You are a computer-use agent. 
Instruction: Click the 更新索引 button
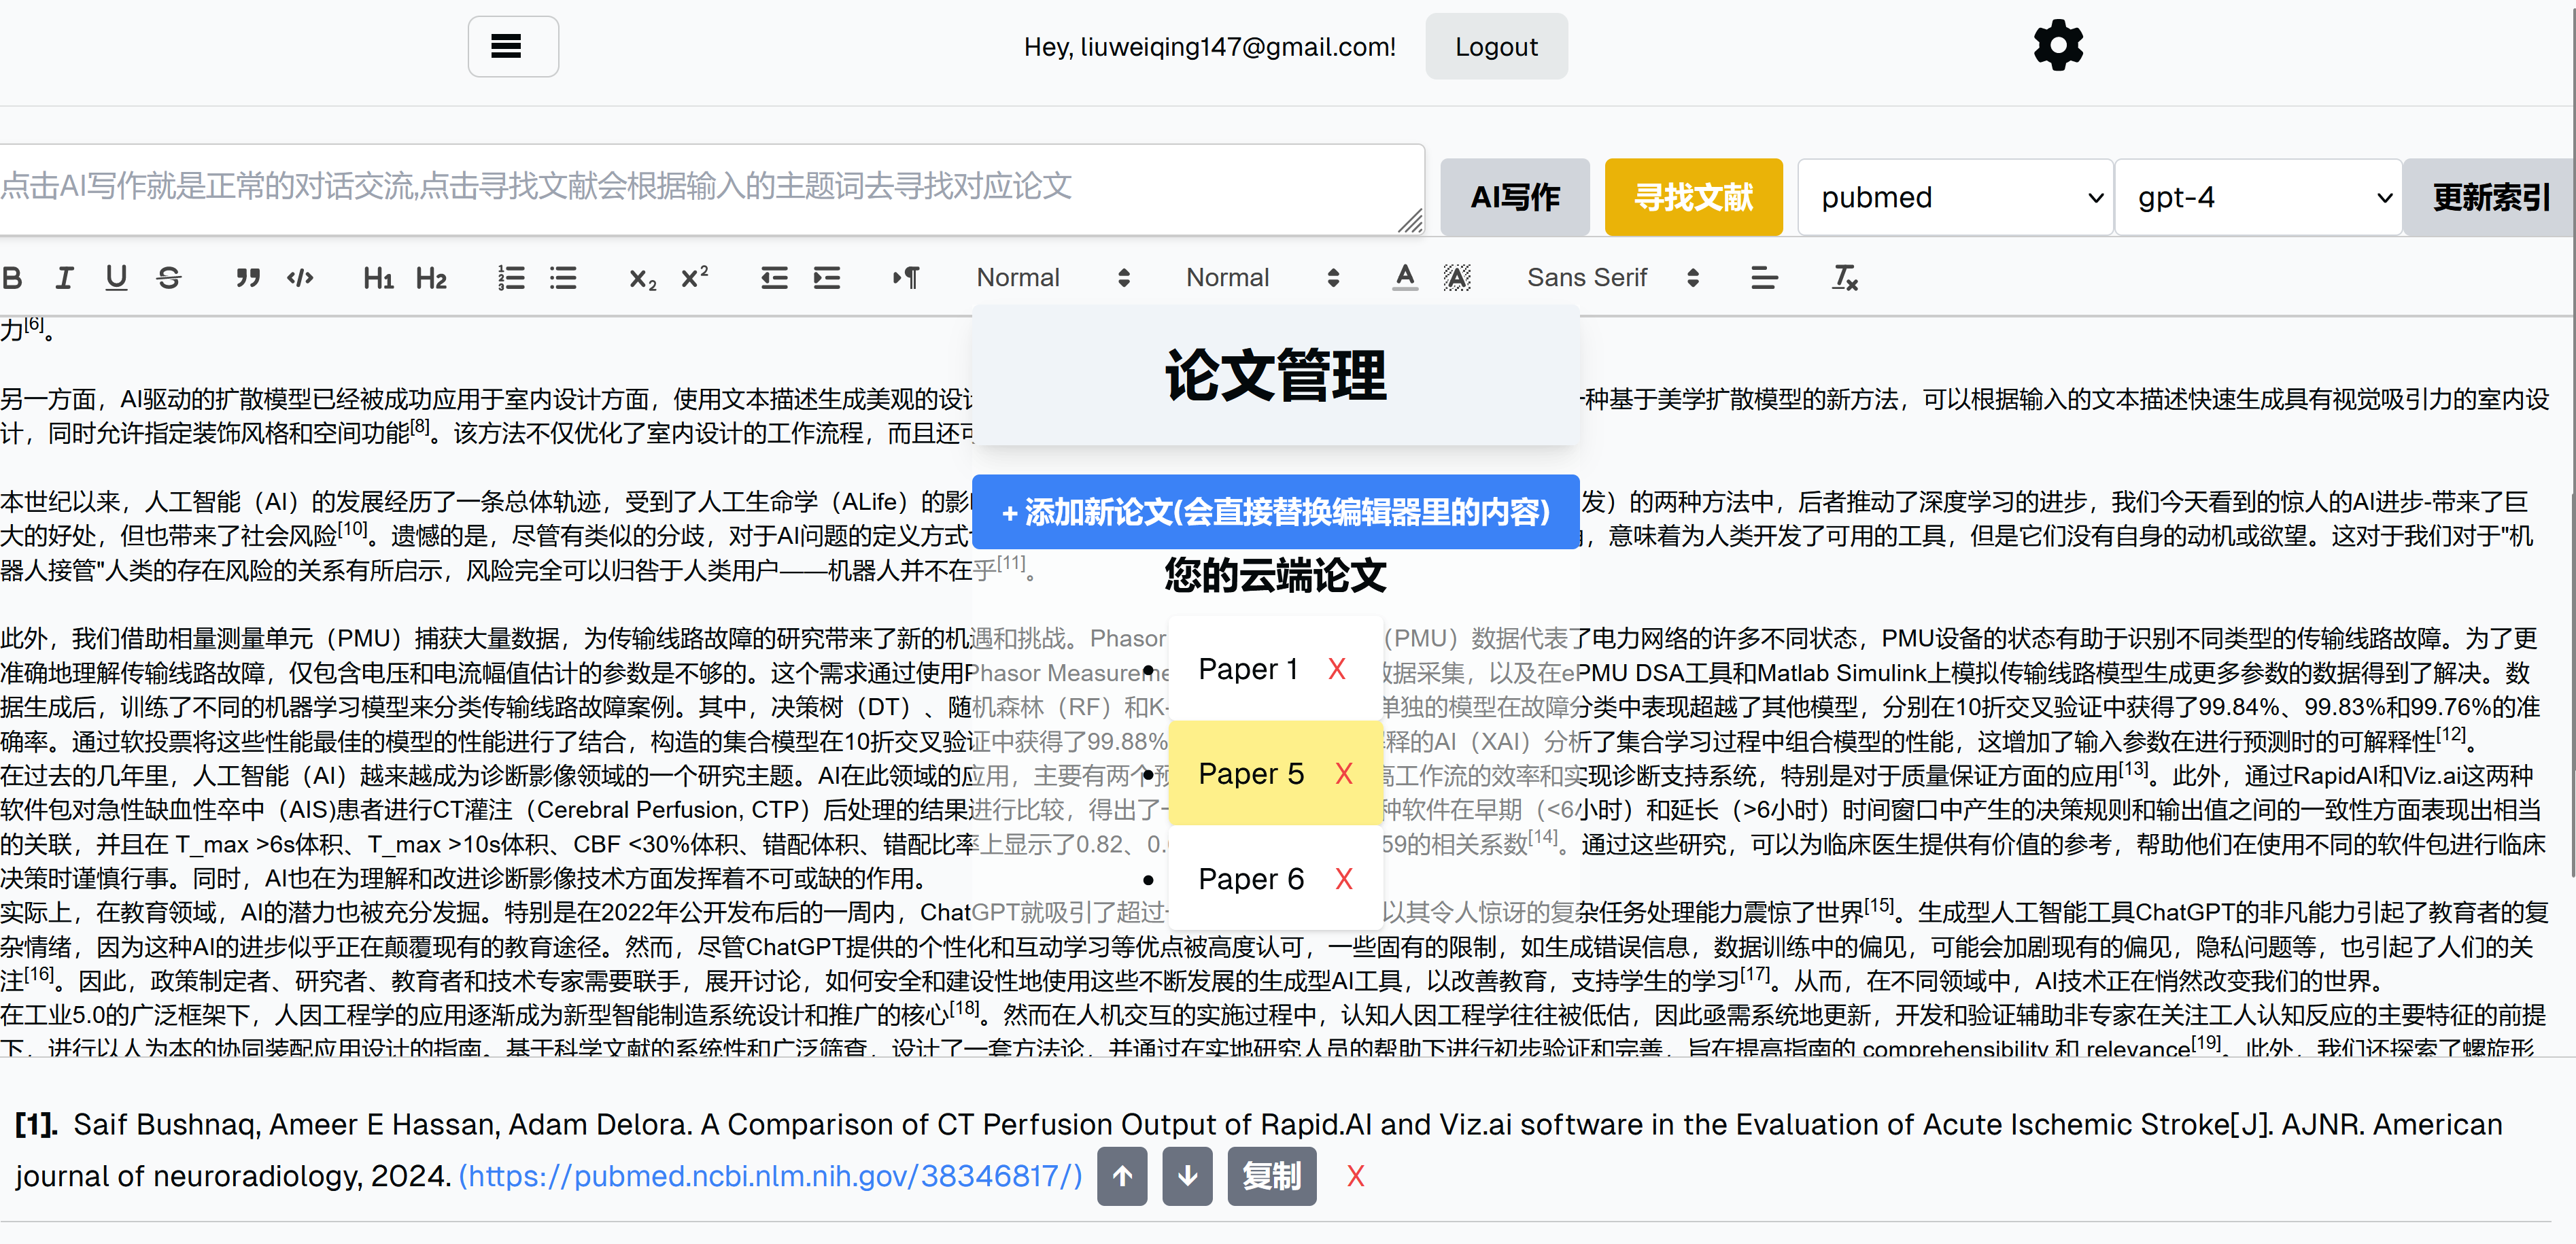(2489, 197)
